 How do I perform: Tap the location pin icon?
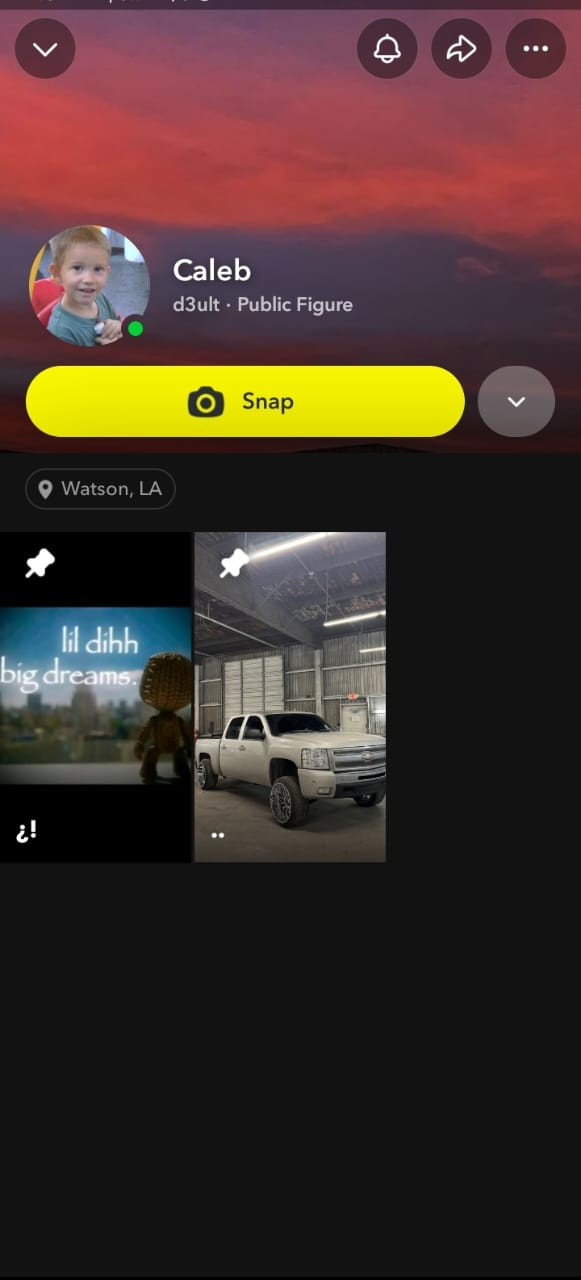[45, 489]
